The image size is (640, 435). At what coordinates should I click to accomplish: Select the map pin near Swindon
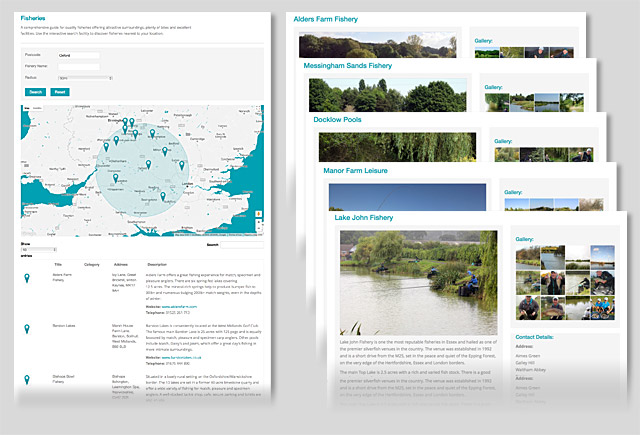pyautogui.click(x=116, y=178)
